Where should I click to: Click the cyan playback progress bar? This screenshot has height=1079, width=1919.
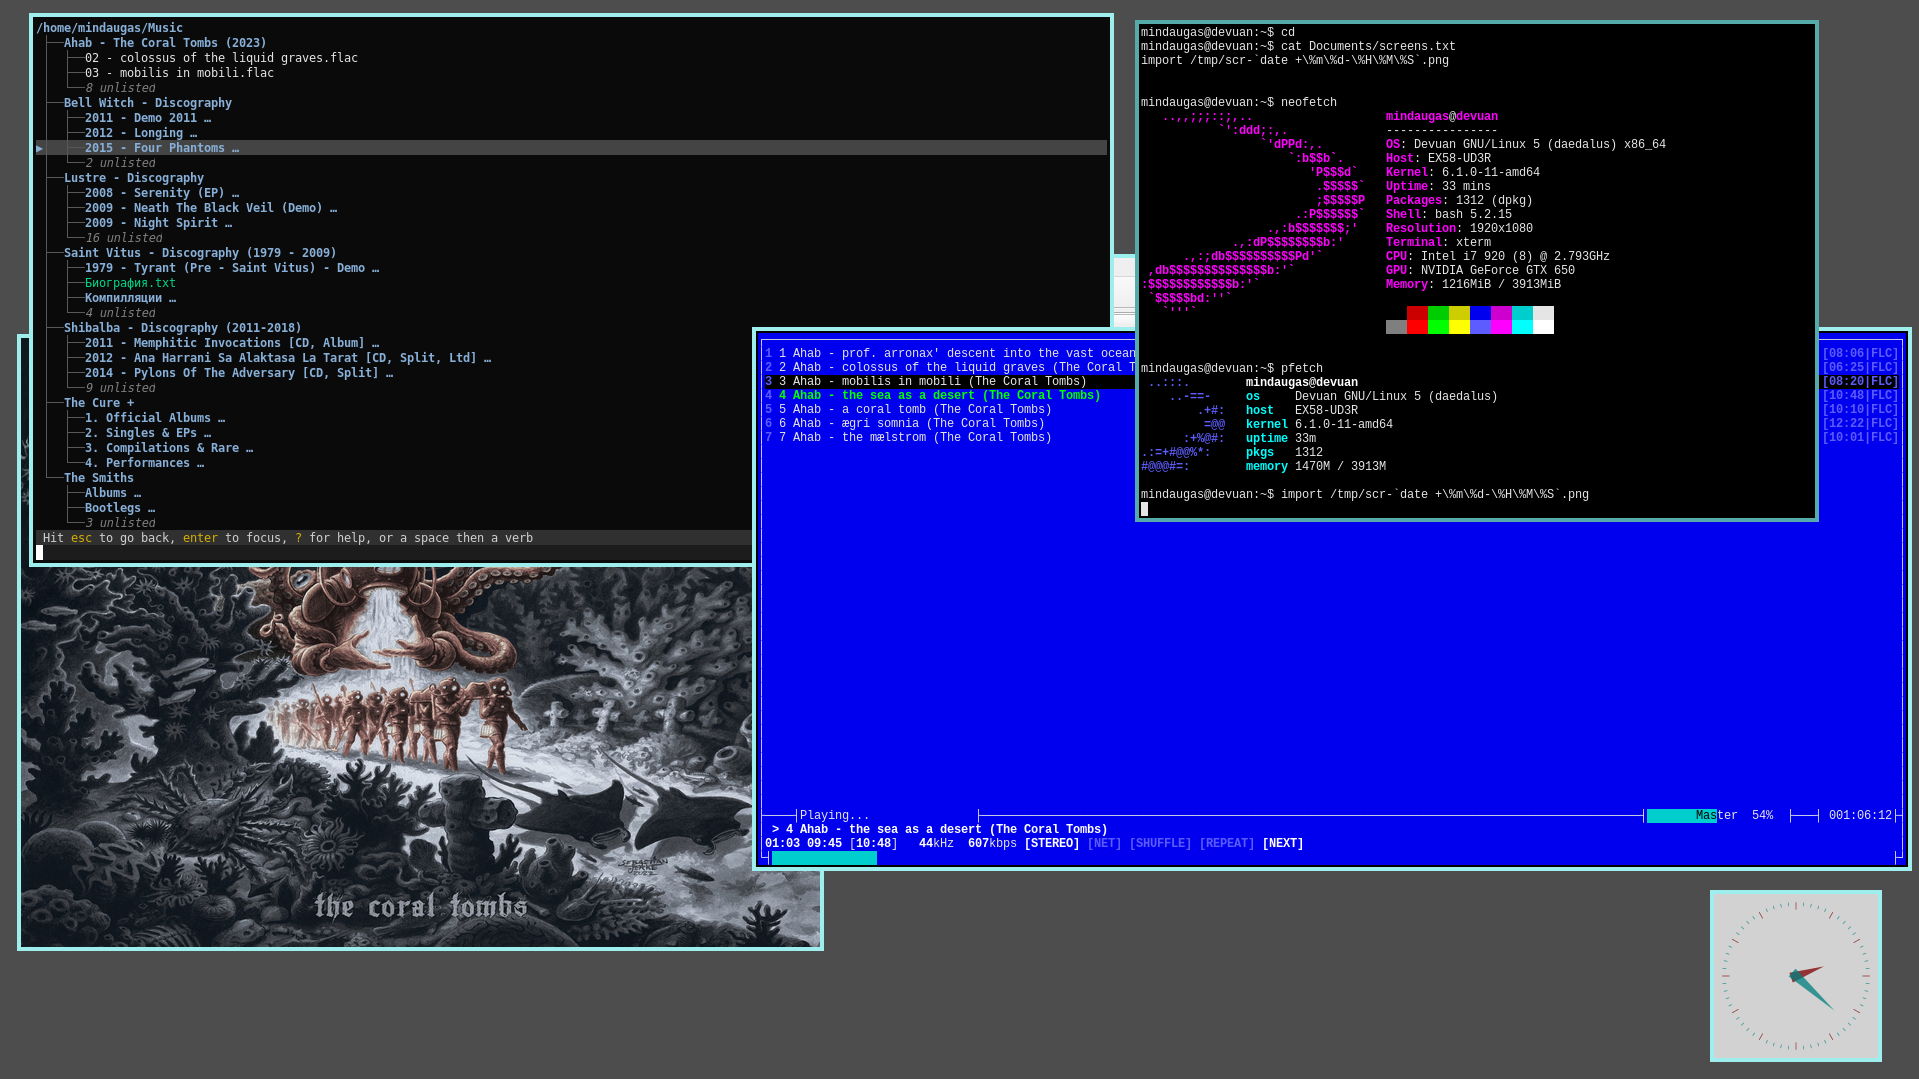[824, 858]
